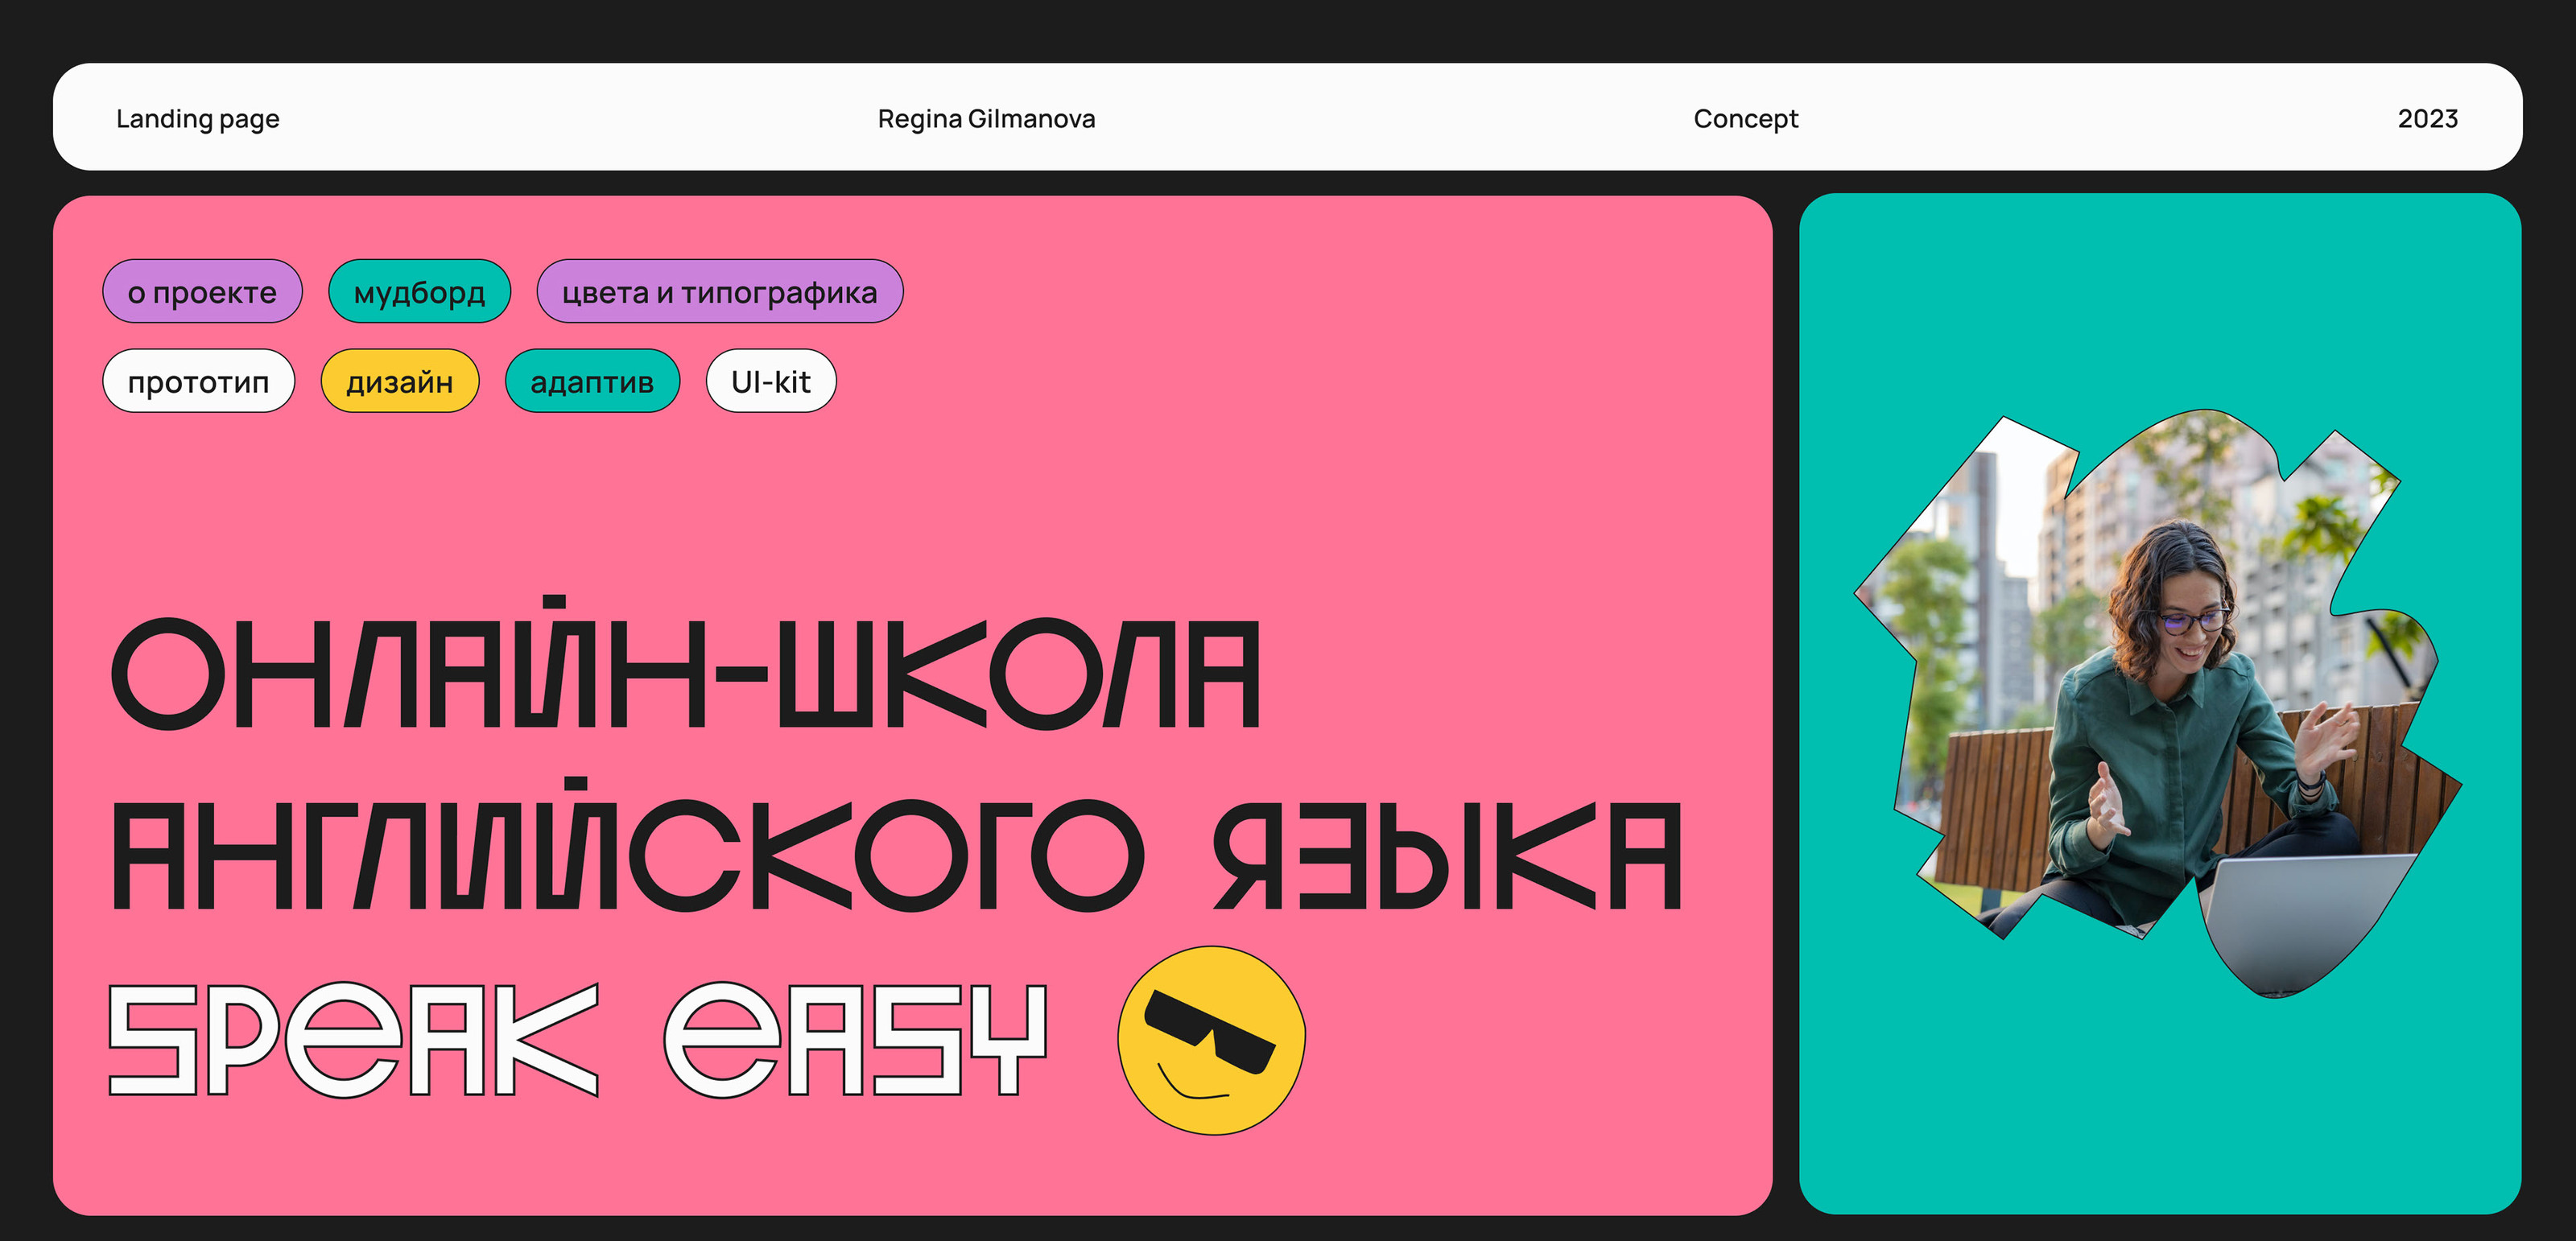The image size is (2576, 1241).
Task: Click 'Landing page' in the header
Action: click(198, 118)
